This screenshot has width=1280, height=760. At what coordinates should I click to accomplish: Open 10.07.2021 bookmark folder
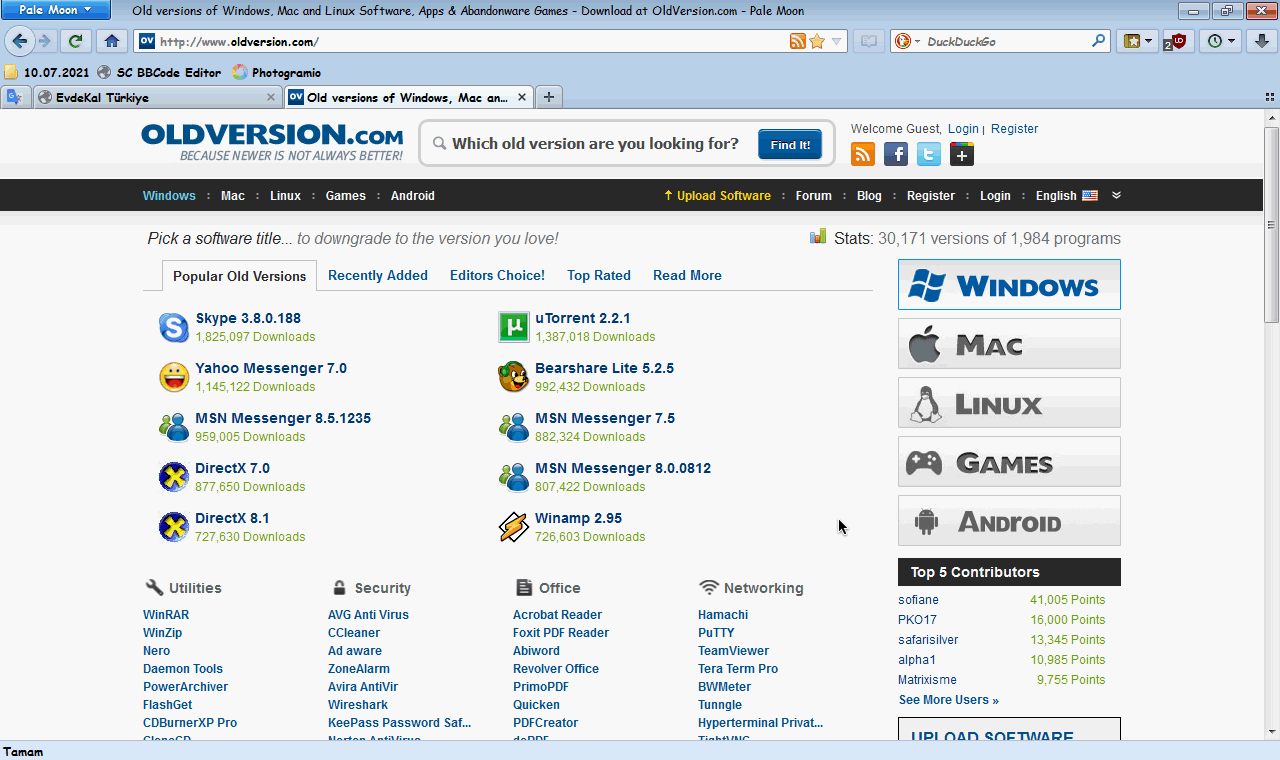(47, 72)
